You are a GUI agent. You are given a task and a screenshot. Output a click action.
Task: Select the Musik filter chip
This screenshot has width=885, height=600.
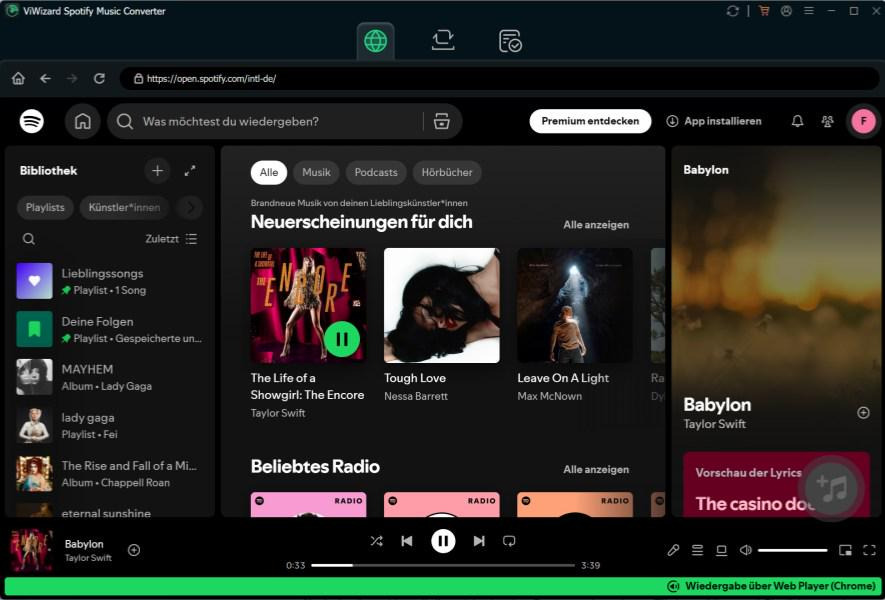[x=316, y=172]
